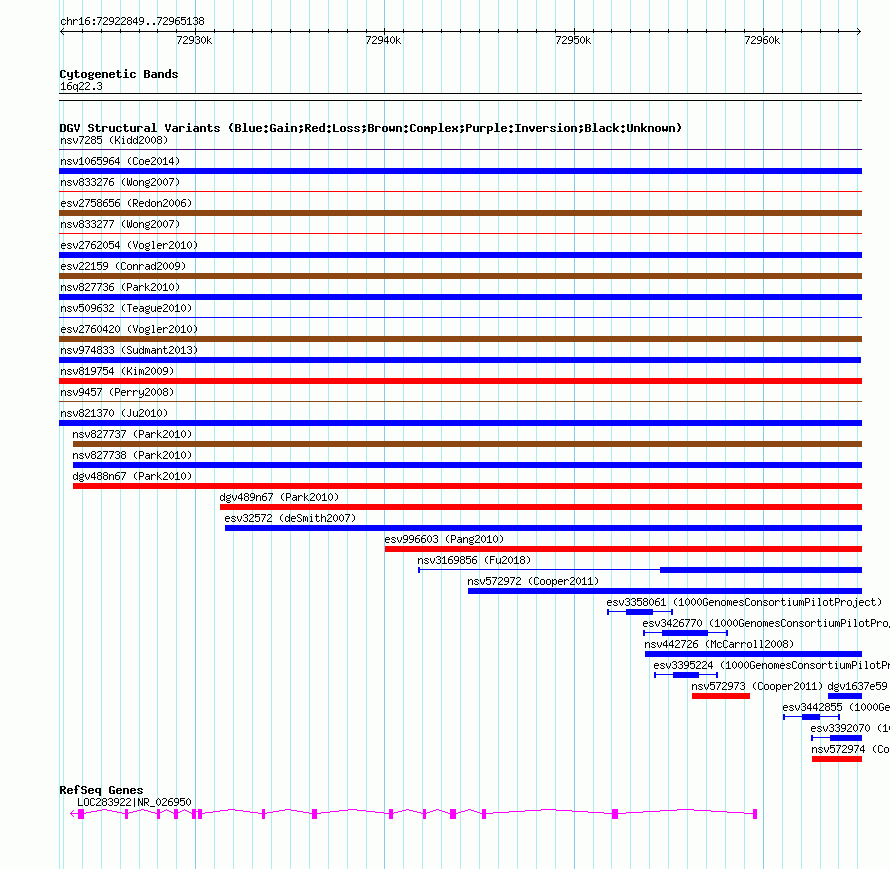
Task: Click the esv3395224 variant glyph
Action: (x=686, y=675)
